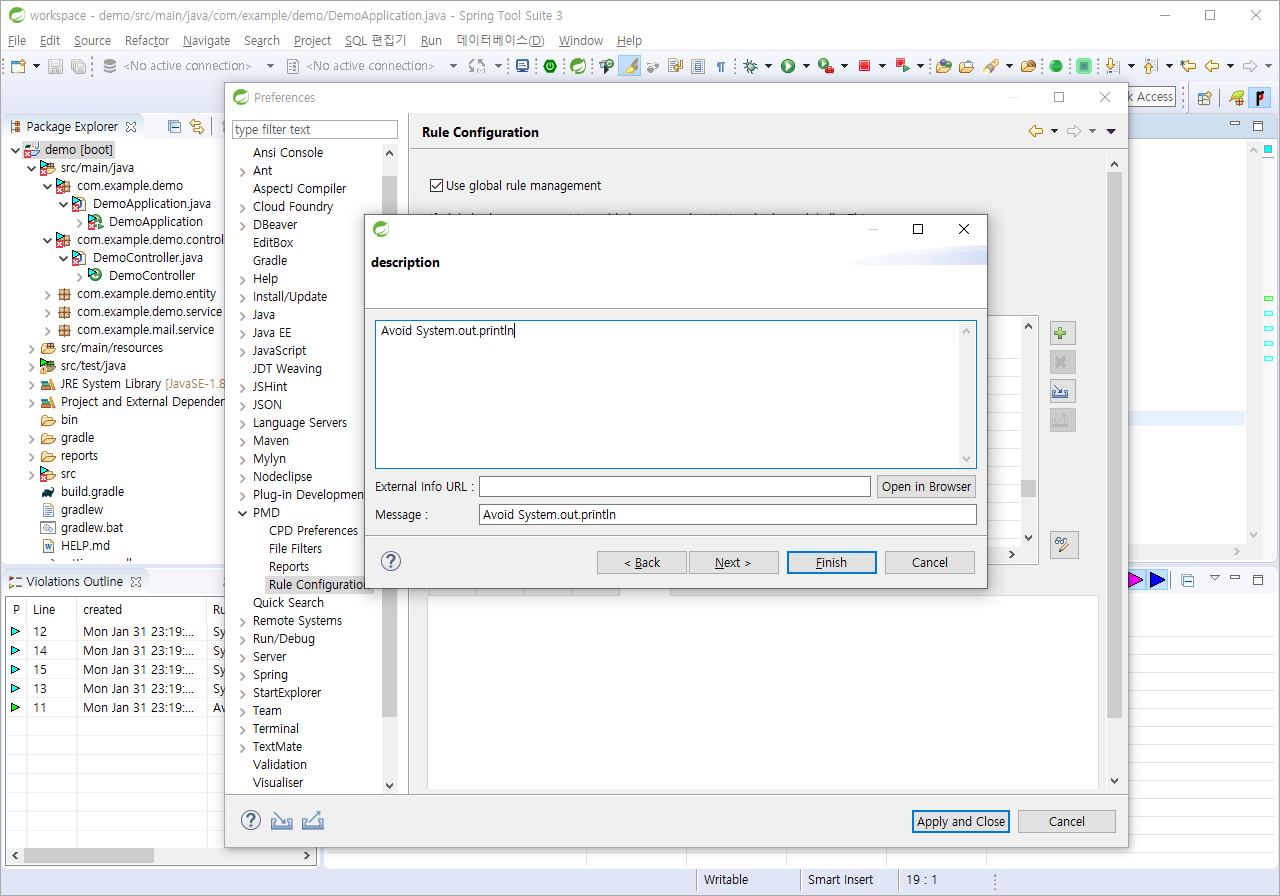Select Rule Configuration under PMD
The width and height of the screenshot is (1280, 896).
[318, 584]
